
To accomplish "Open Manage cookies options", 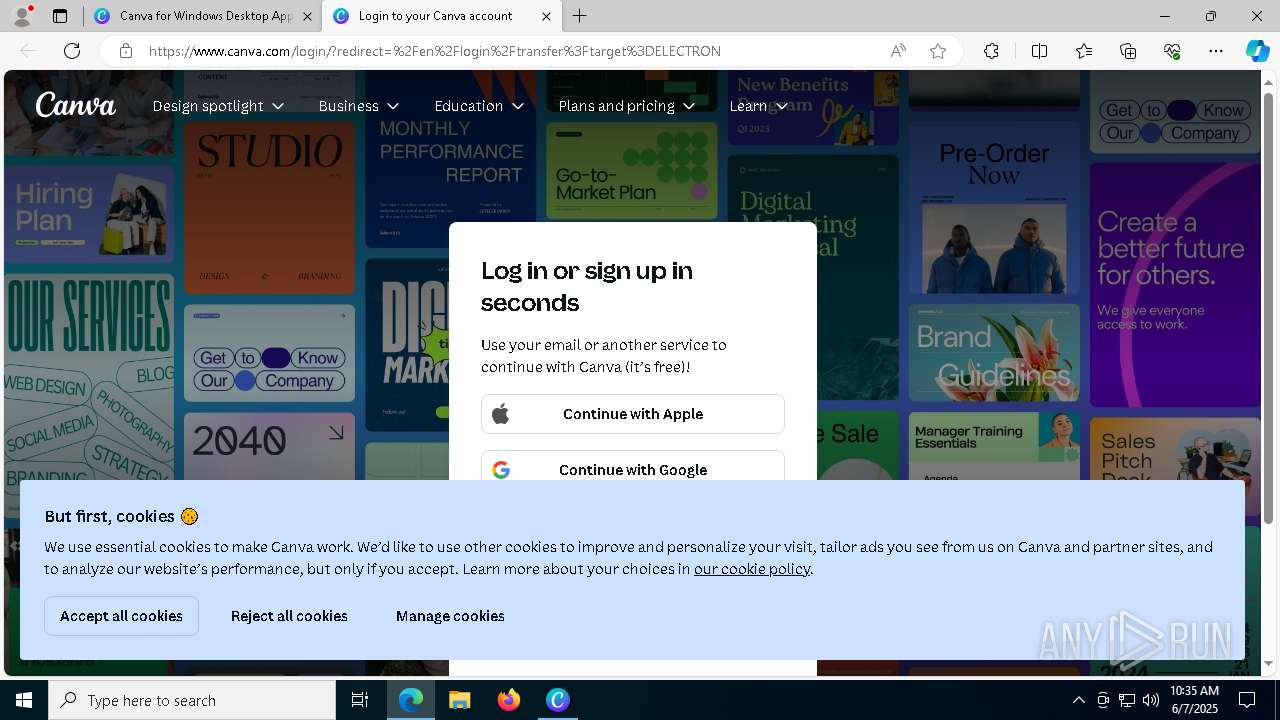I will [x=450, y=616].
